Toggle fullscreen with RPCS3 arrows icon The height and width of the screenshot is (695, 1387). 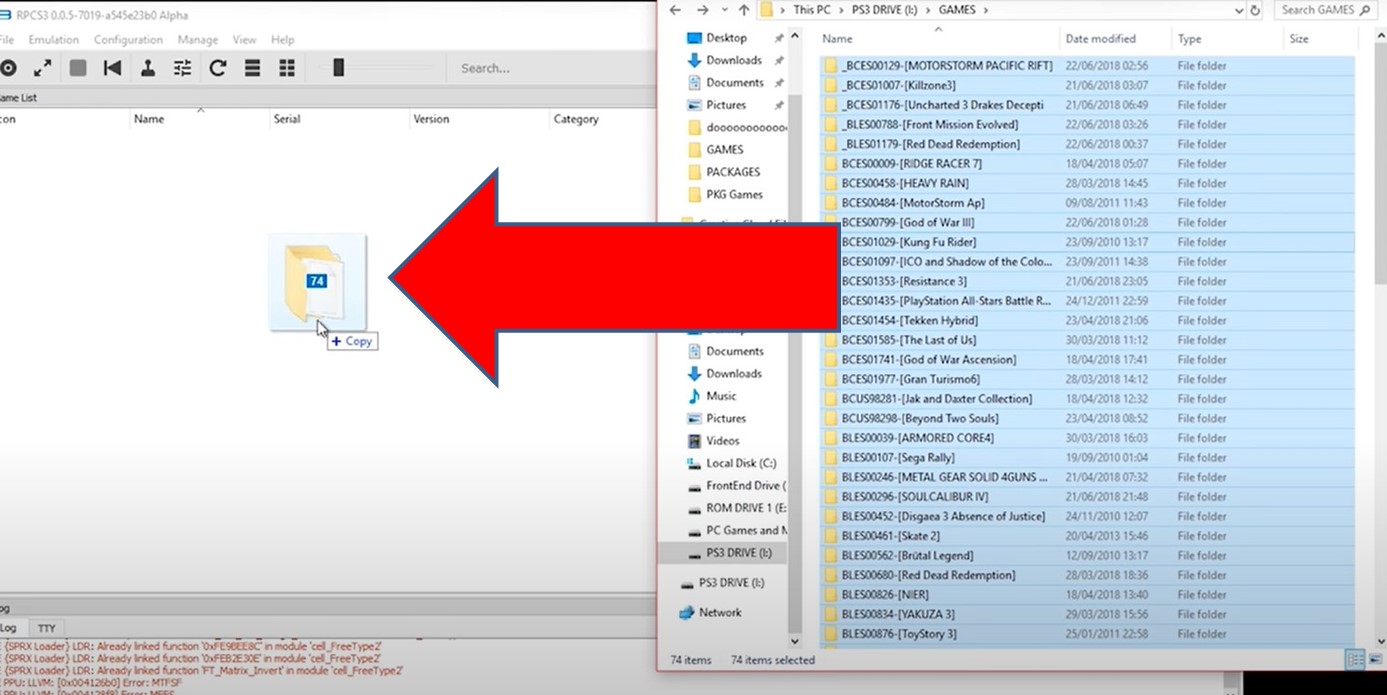[x=43, y=68]
